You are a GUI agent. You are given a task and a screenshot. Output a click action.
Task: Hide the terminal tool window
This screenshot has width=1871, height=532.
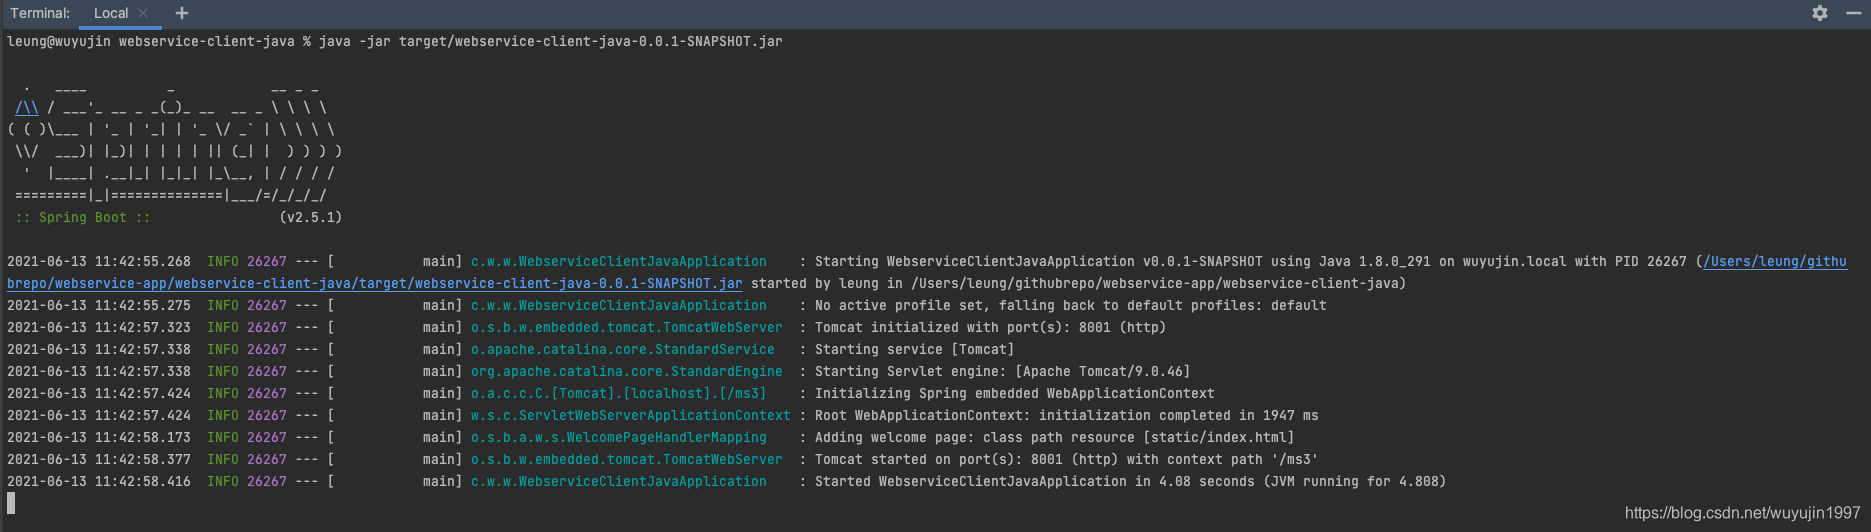[x=1853, y=13]
